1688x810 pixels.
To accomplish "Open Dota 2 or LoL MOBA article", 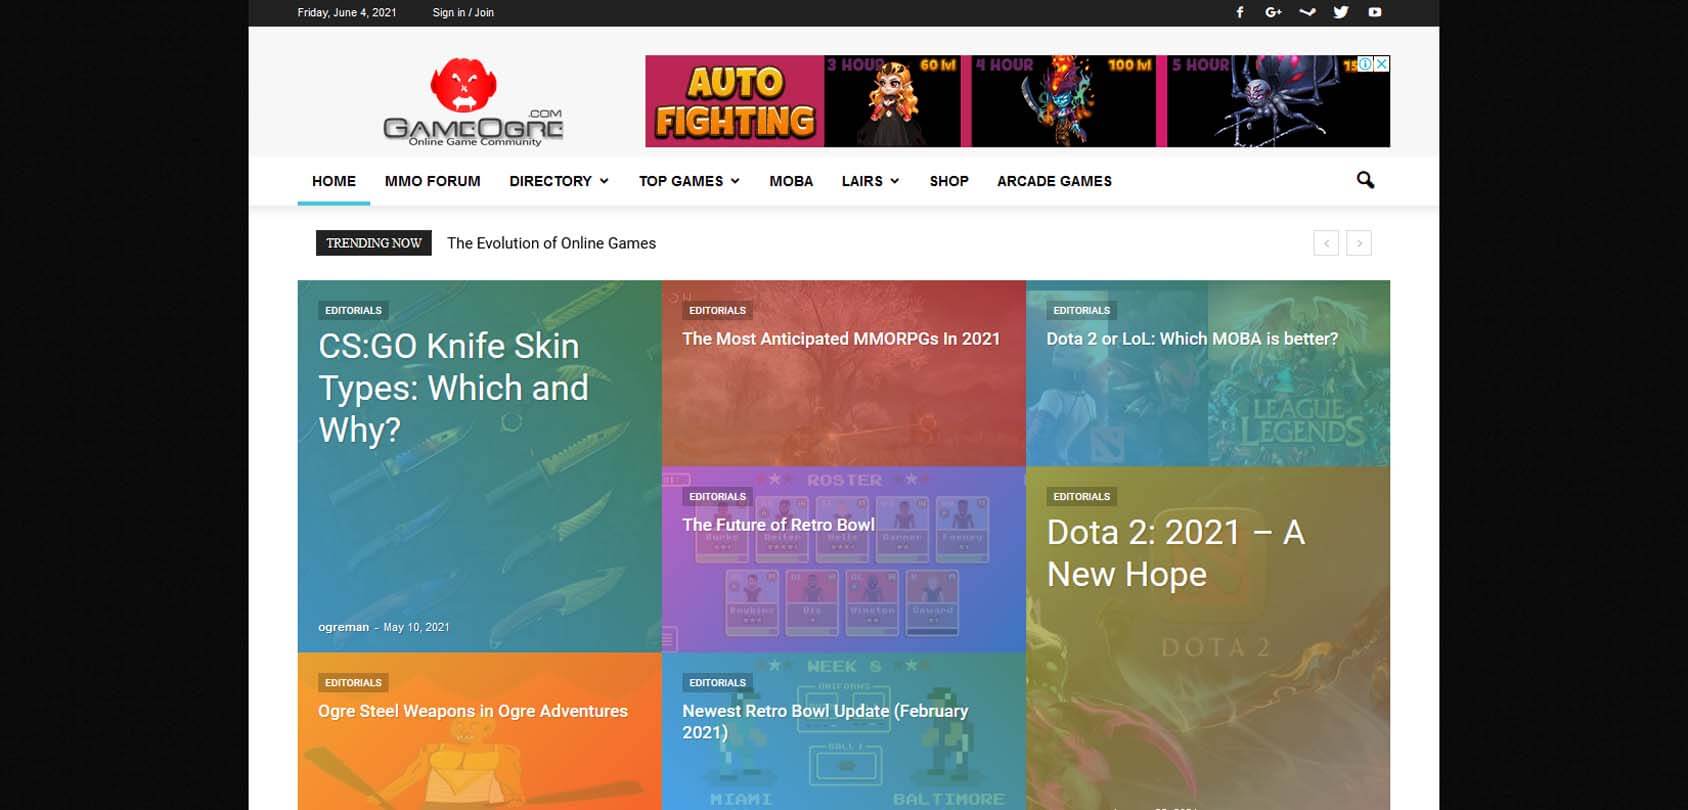I will tap(1192, 339).
